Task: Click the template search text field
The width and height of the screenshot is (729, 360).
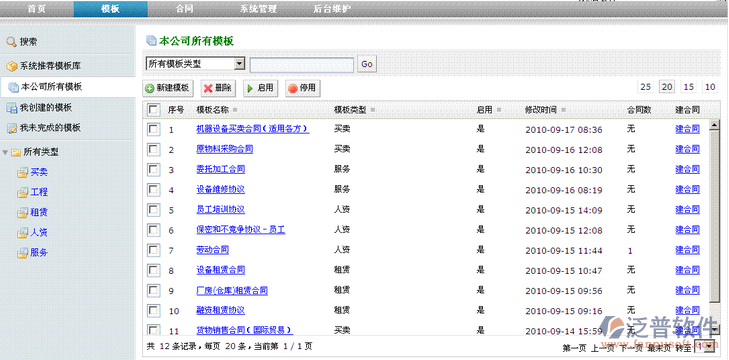Action: coord(302,65)
